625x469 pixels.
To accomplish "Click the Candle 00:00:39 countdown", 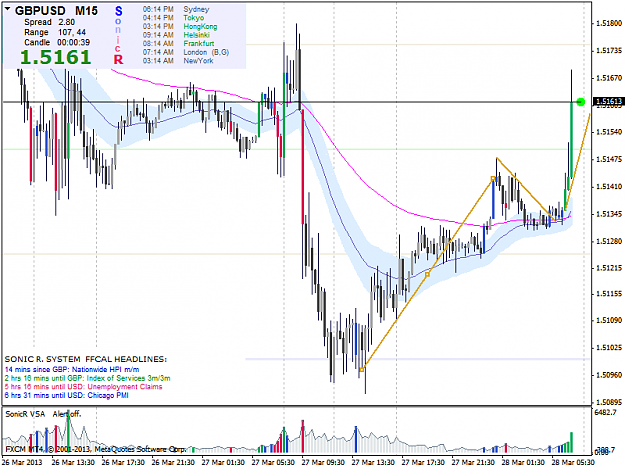I will click(57, 42).
